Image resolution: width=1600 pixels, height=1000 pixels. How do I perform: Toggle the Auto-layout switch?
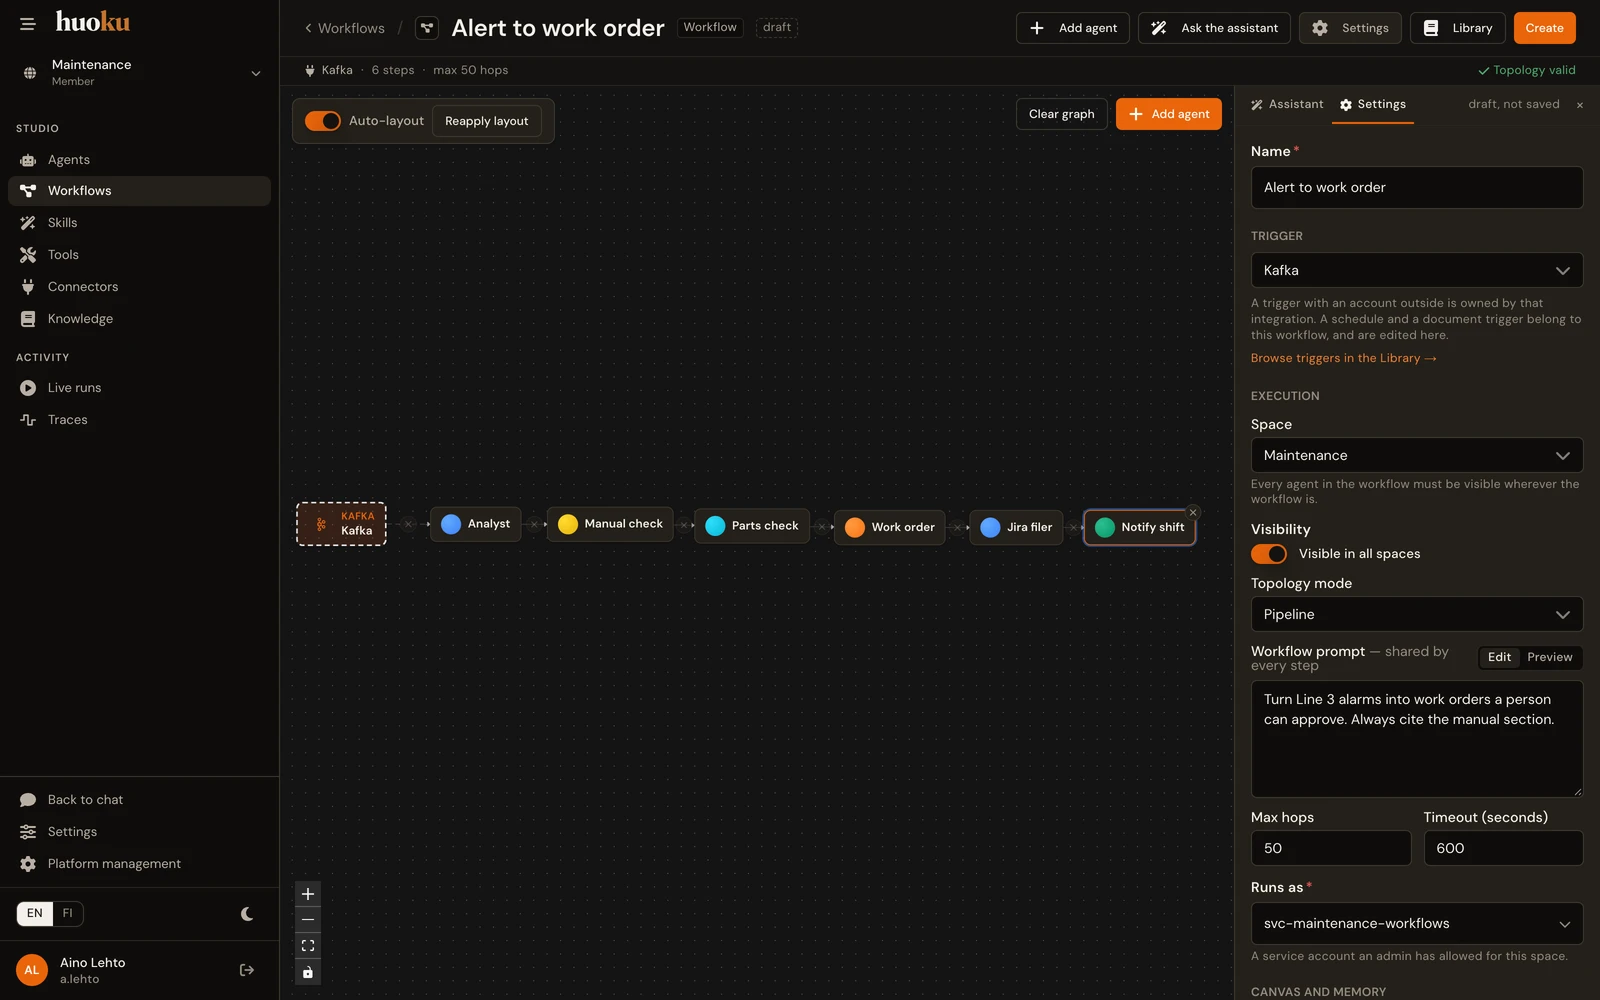[323, 121]
